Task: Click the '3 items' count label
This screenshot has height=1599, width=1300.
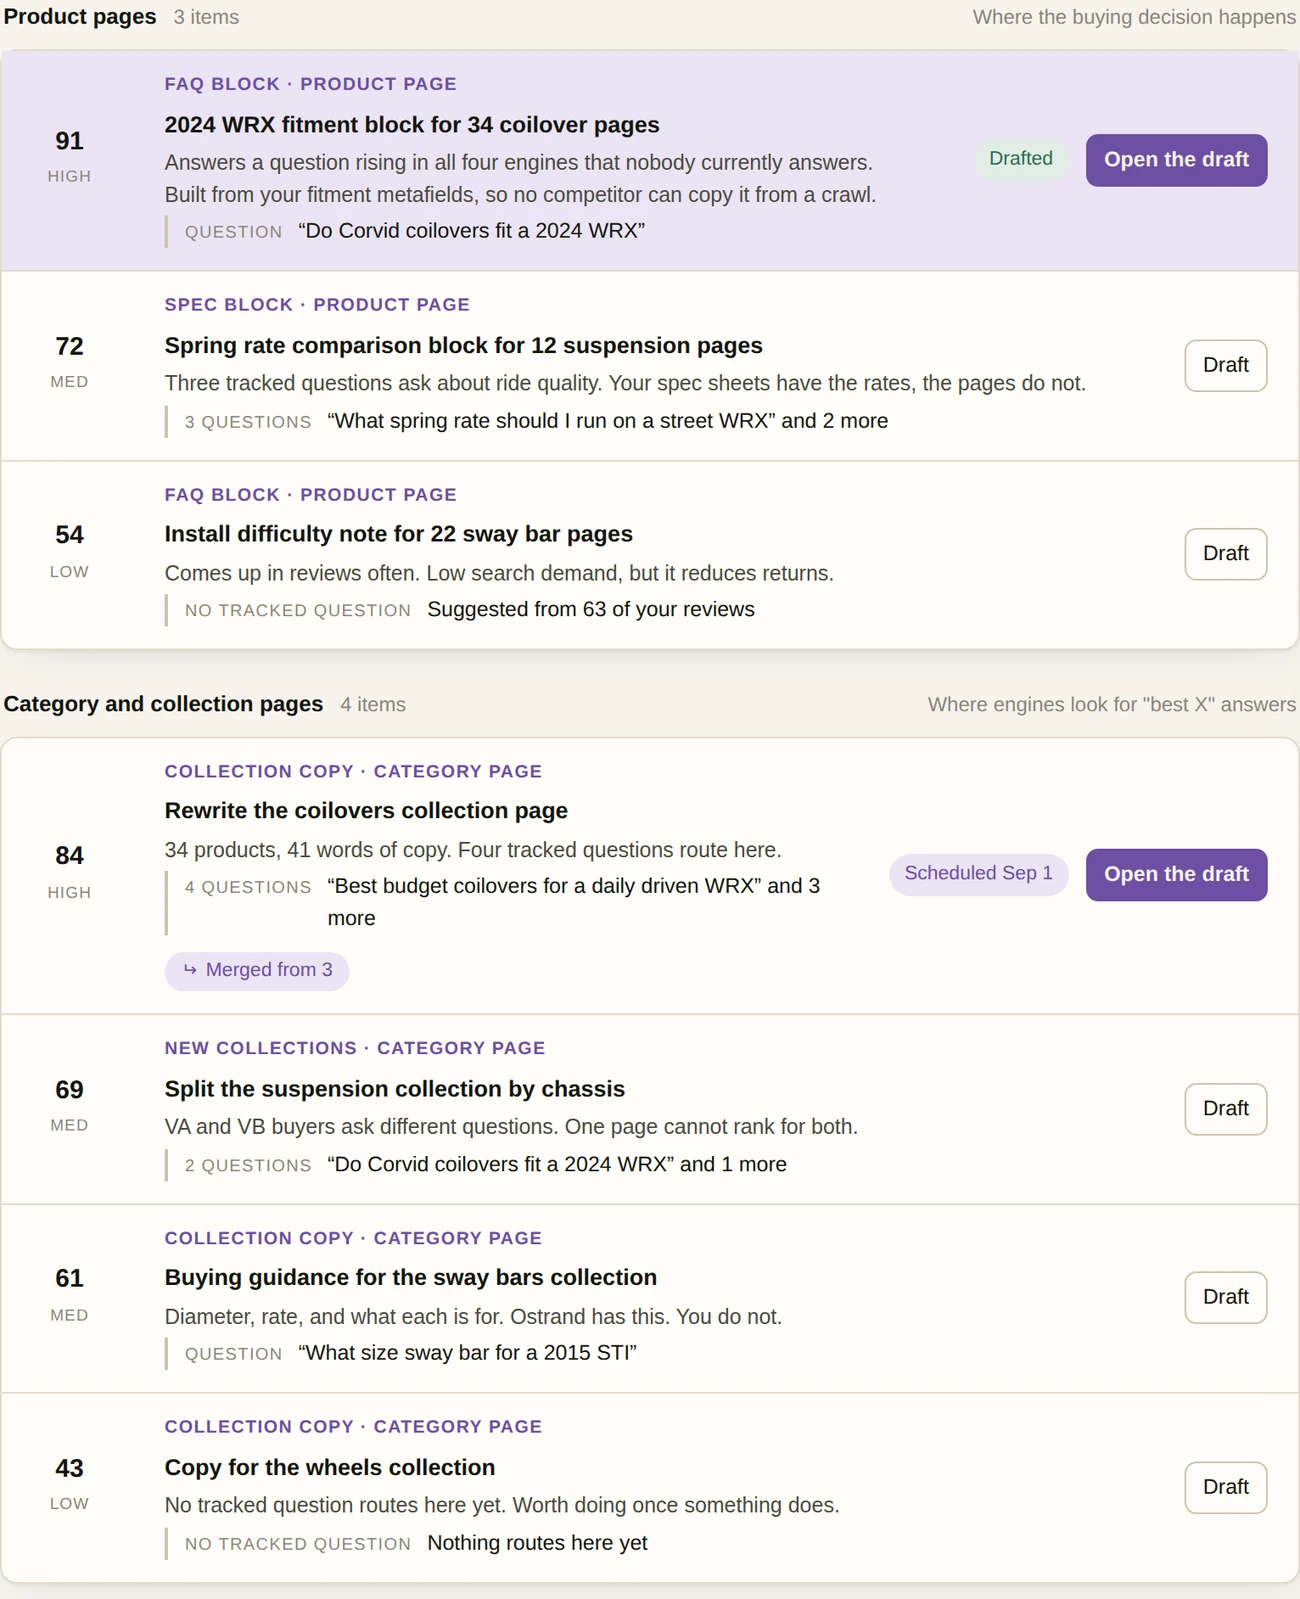Action: pos(206,17)
